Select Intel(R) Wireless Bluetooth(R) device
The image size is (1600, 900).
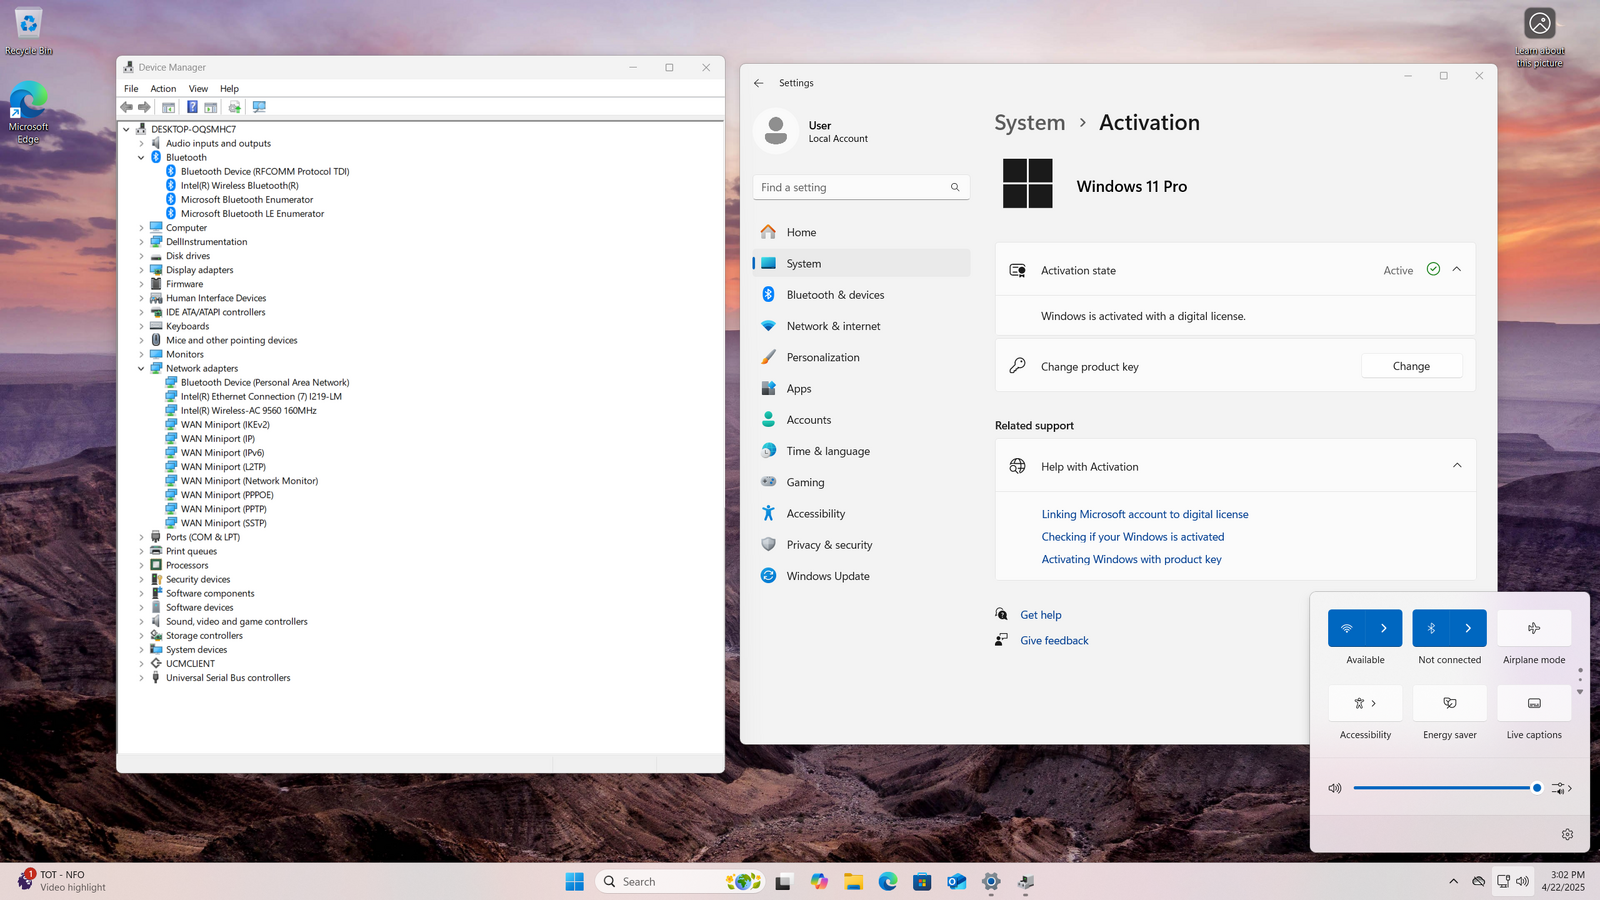coord(239,186)
